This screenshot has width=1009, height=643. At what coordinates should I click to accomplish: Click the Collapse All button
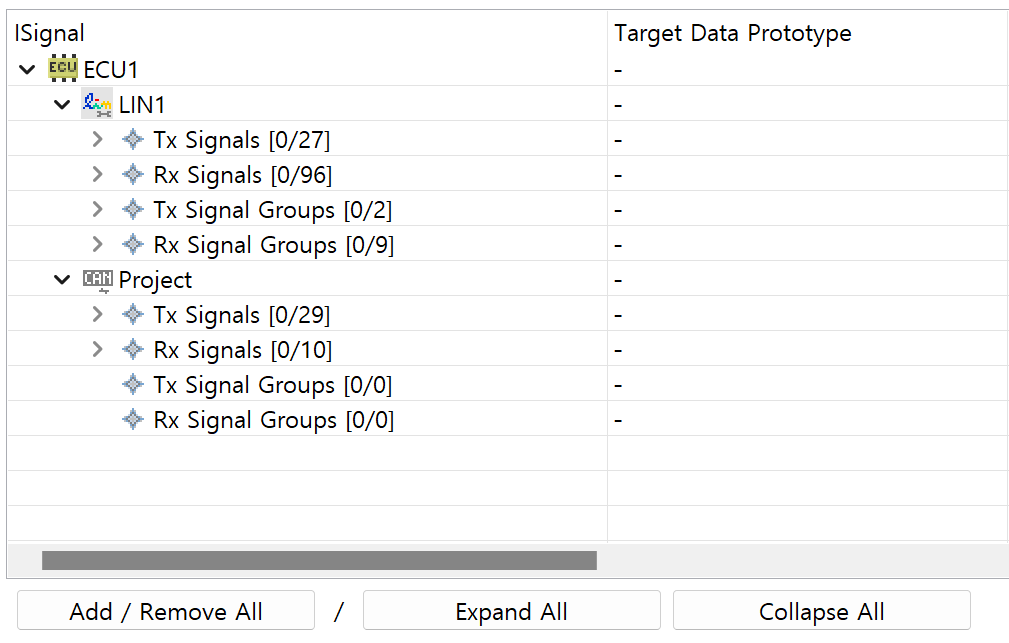822,610
